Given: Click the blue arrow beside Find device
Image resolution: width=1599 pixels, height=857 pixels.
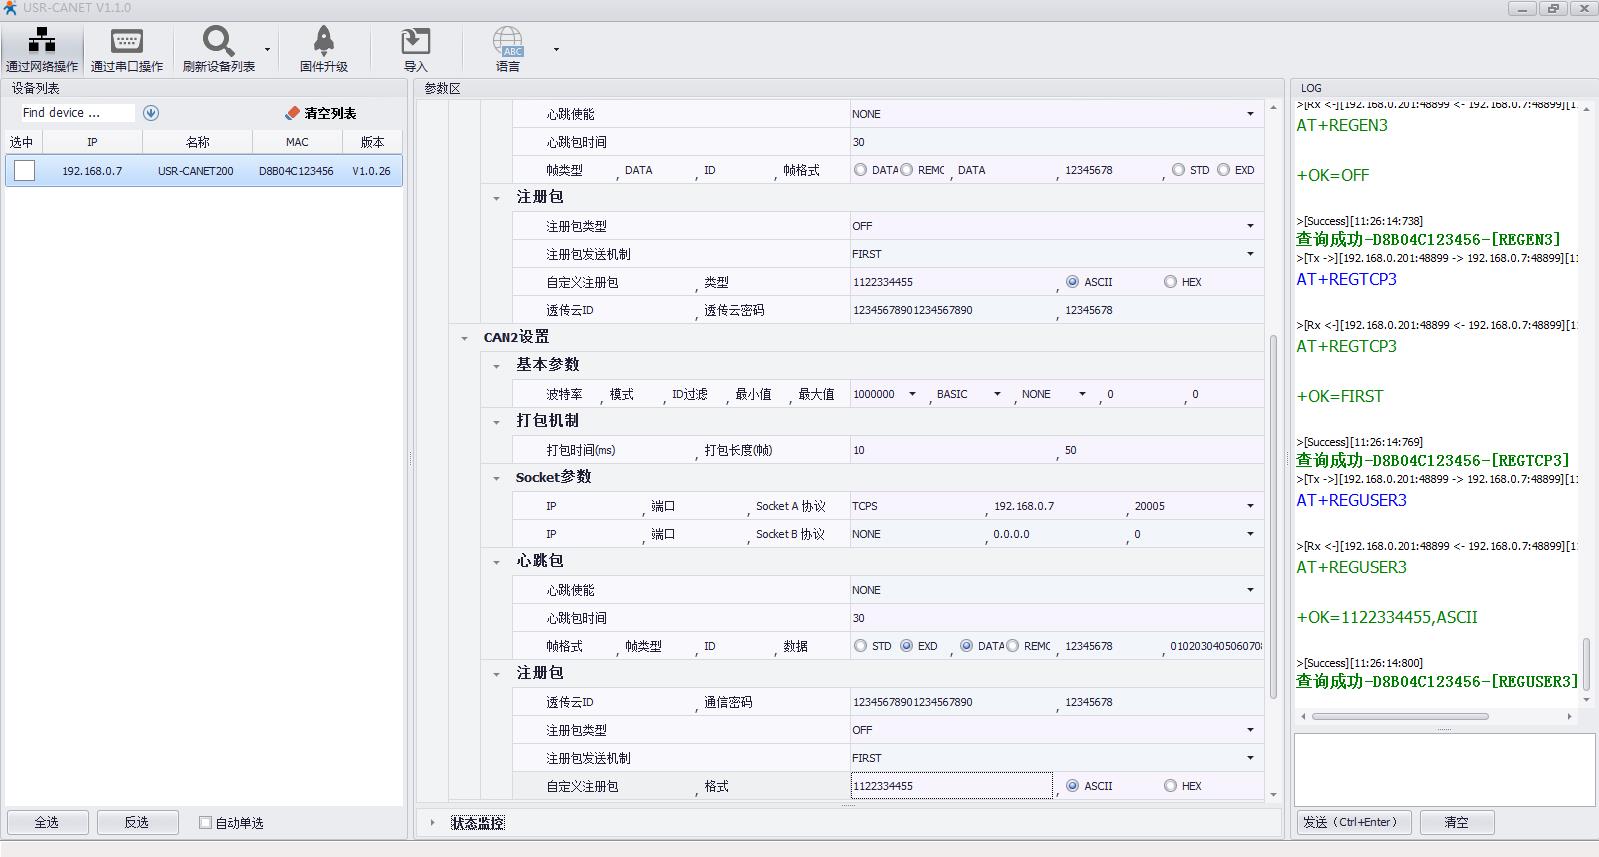Looking at the screenshot, I should point(151,113).
